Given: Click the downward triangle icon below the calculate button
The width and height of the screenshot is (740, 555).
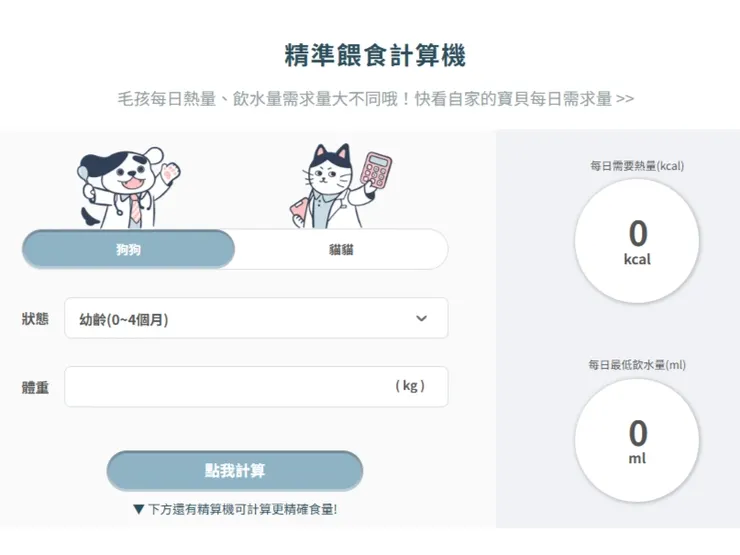Looking at the screenshot, I should pyautogui.click(x=138, y=509).
